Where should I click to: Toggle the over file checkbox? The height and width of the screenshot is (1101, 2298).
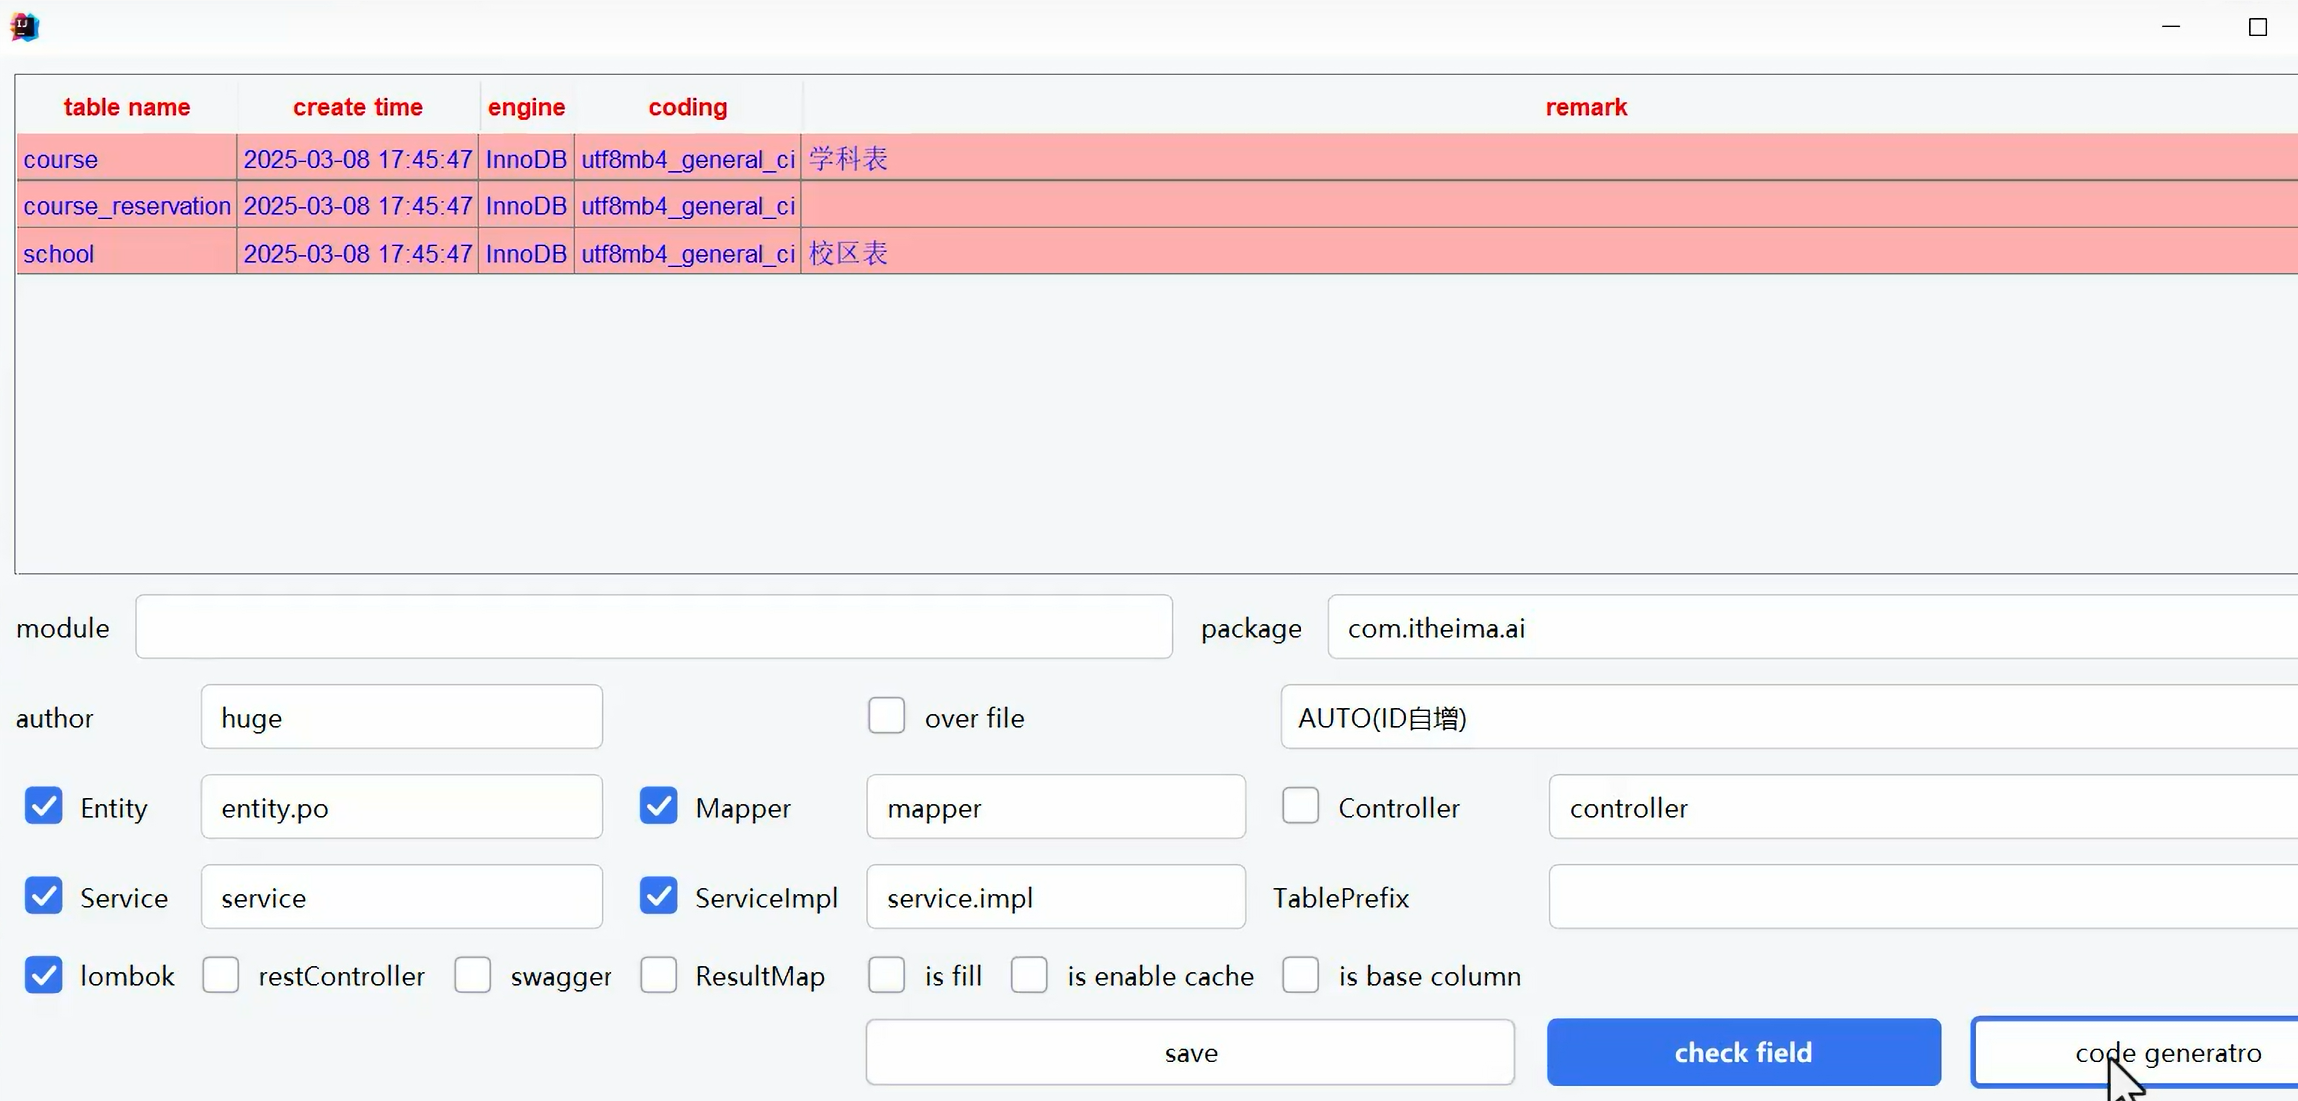tap(886, 716)
